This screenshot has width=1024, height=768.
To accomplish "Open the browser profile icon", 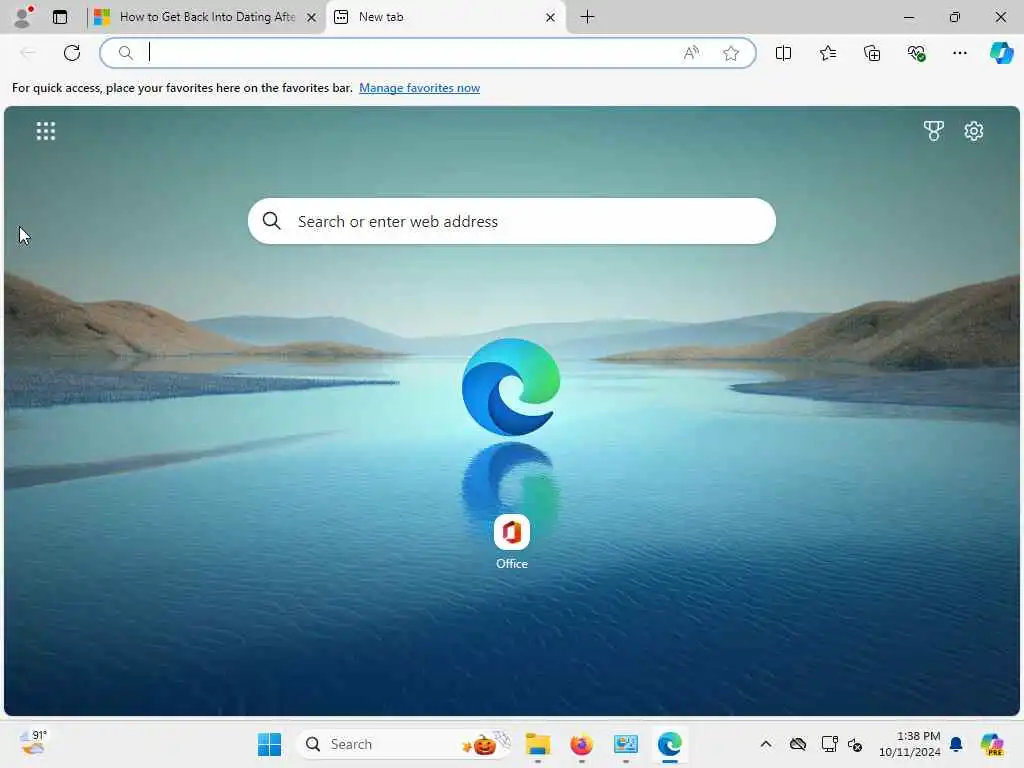I will (x=23, y=17).
